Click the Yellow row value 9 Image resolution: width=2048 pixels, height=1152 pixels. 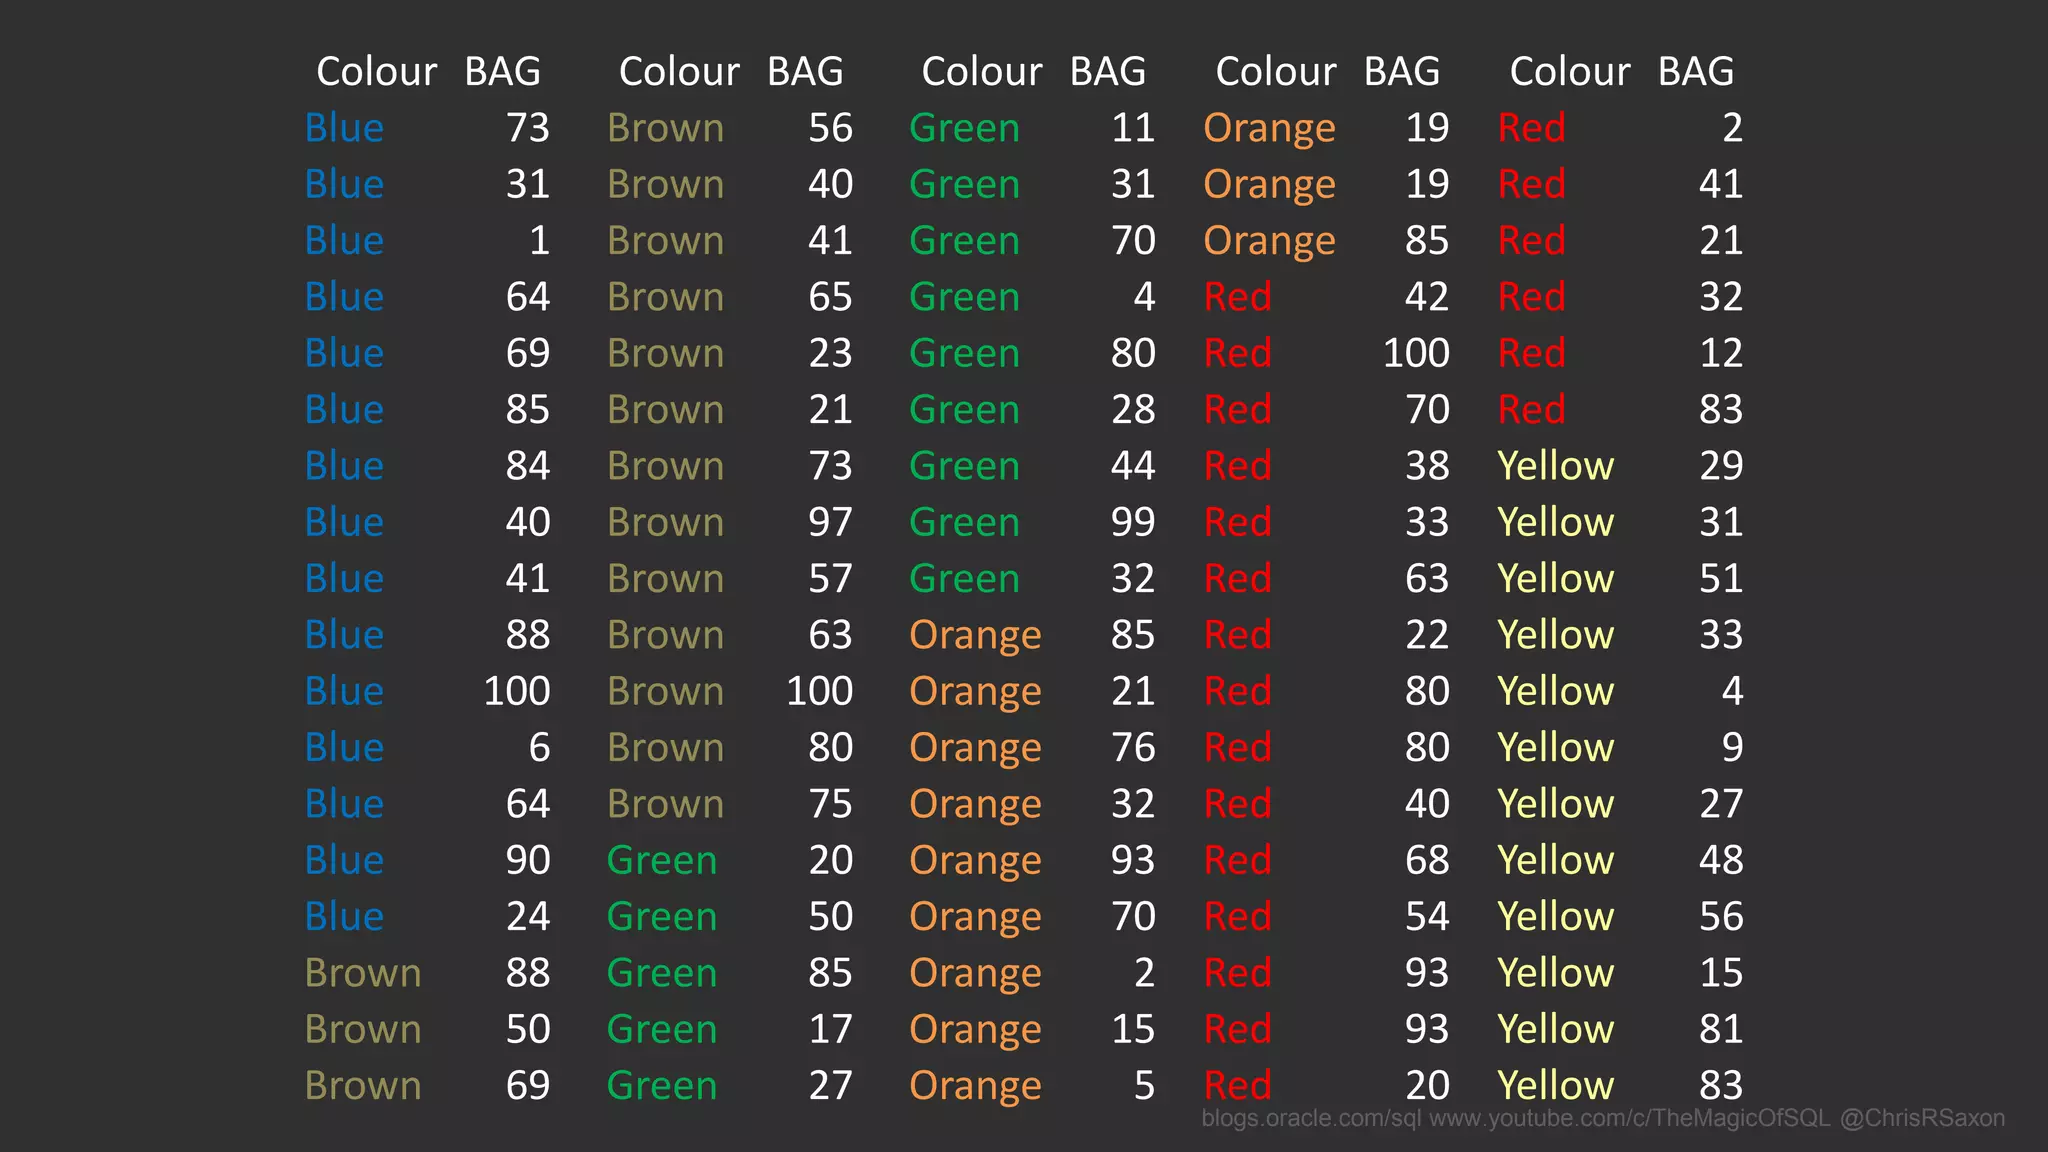1733,748
